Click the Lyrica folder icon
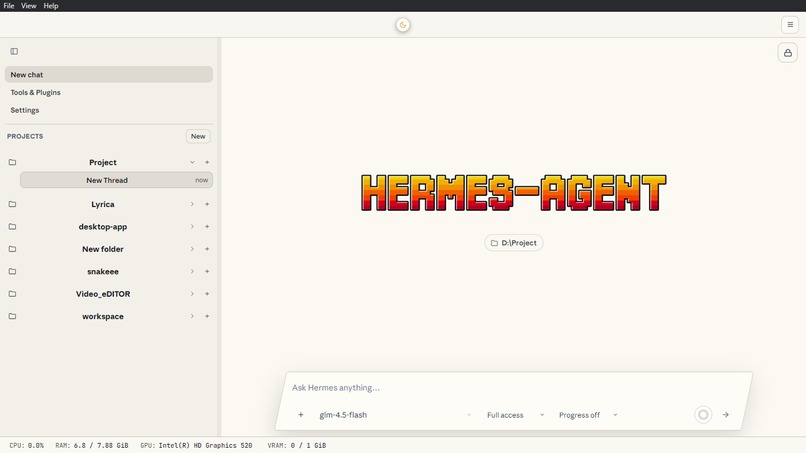Viewport: 806px width, 453px height. click(x=12, y=204)
